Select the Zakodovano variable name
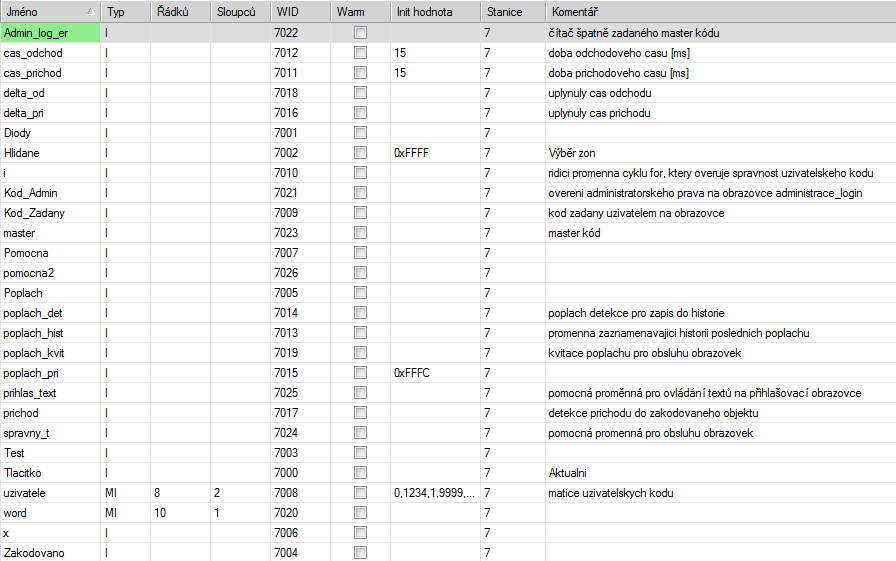Image resolution: width=896 pixels, height=561 pixels. pyautogui.click(x=34, y=553)
